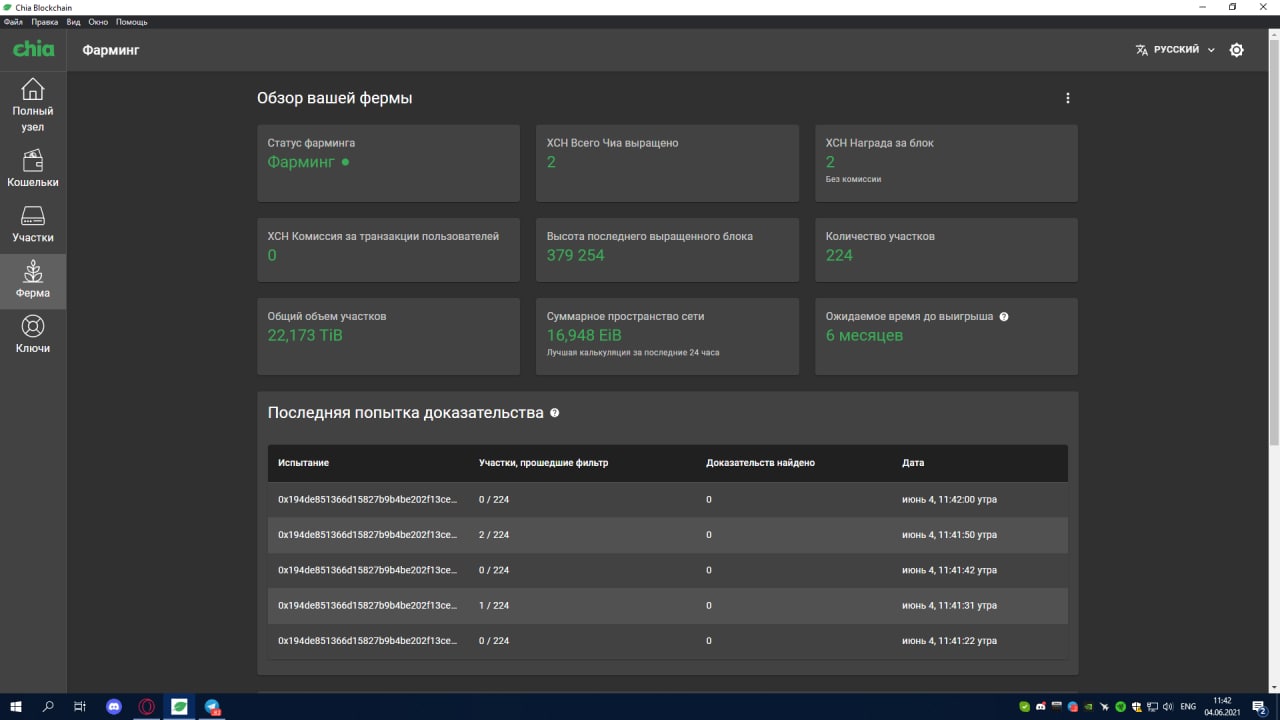The height and width of the screenshot is (720, 1280).
Task: Click the NVIDIA tray icon
Action: pyautogui.click(x=1088, y=707)
